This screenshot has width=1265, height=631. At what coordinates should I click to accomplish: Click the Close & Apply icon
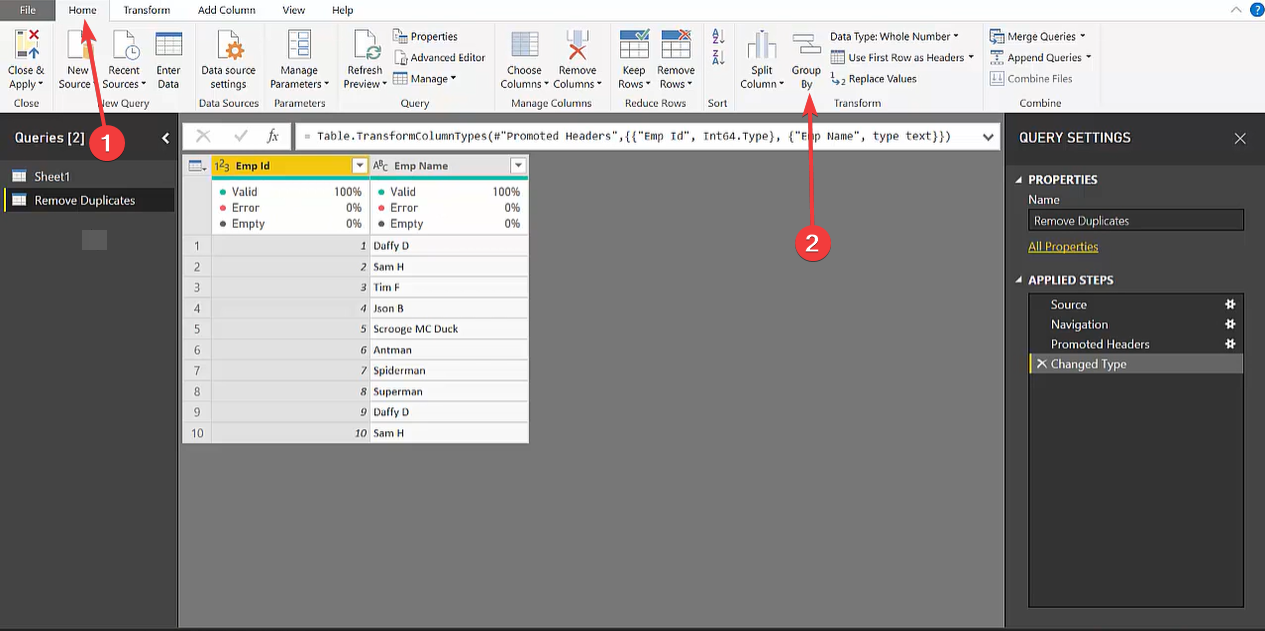[26, 45]
